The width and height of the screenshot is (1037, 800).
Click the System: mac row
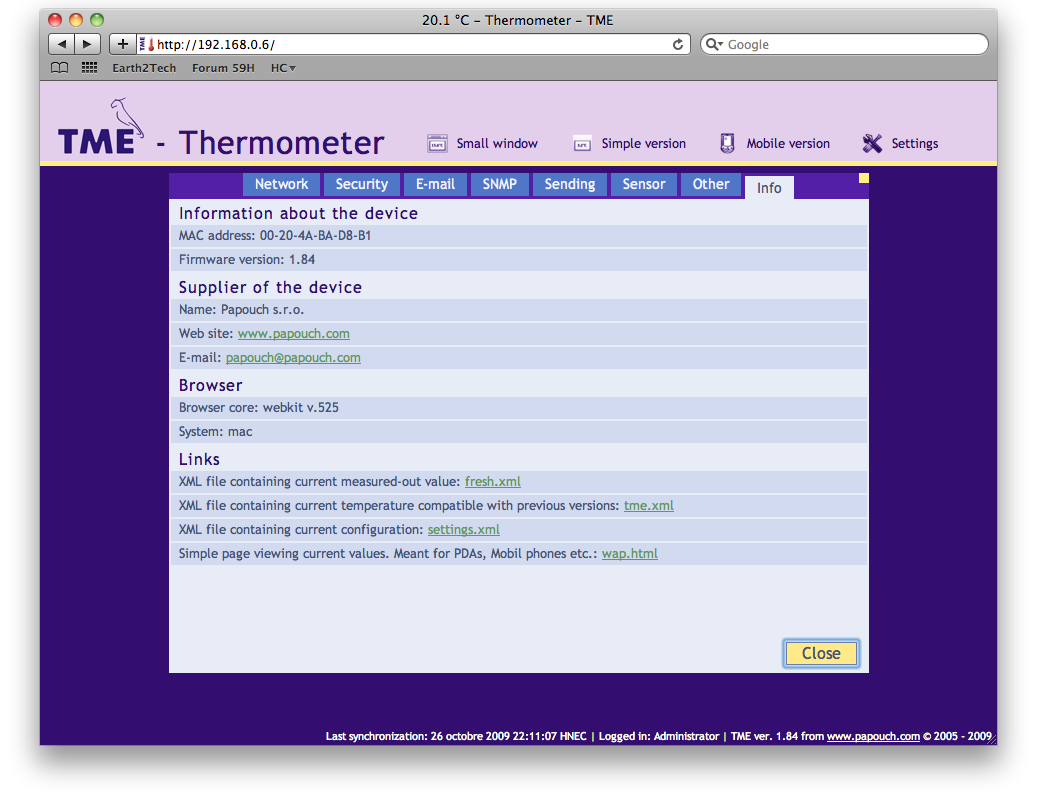tap(518, 432)
